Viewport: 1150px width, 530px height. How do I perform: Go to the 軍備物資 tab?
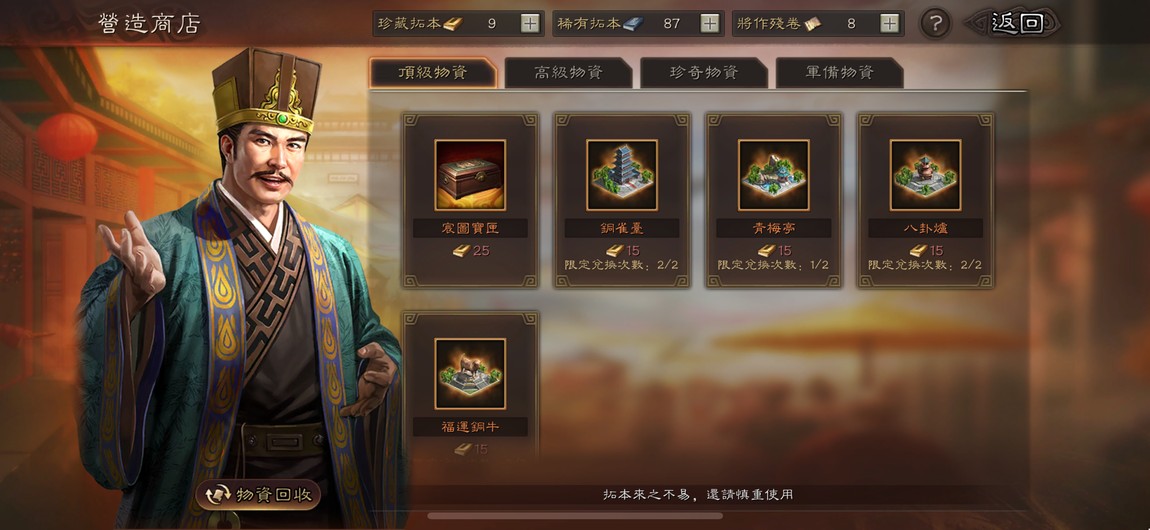(840, 73)
